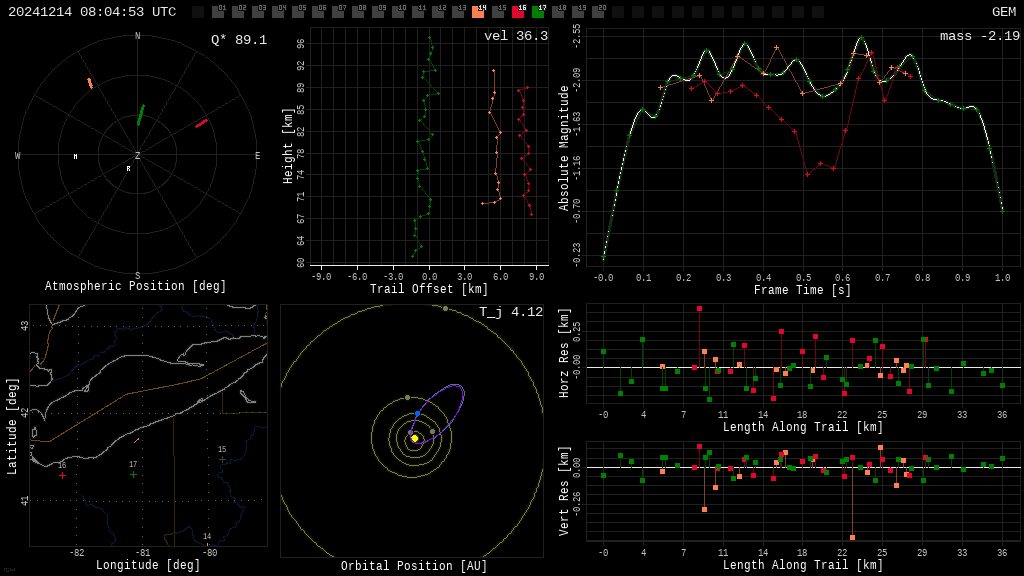The image size is (1024, 576).
Task: Click the Vert Res [km] axis label
Action: click(x=564, y=491)
